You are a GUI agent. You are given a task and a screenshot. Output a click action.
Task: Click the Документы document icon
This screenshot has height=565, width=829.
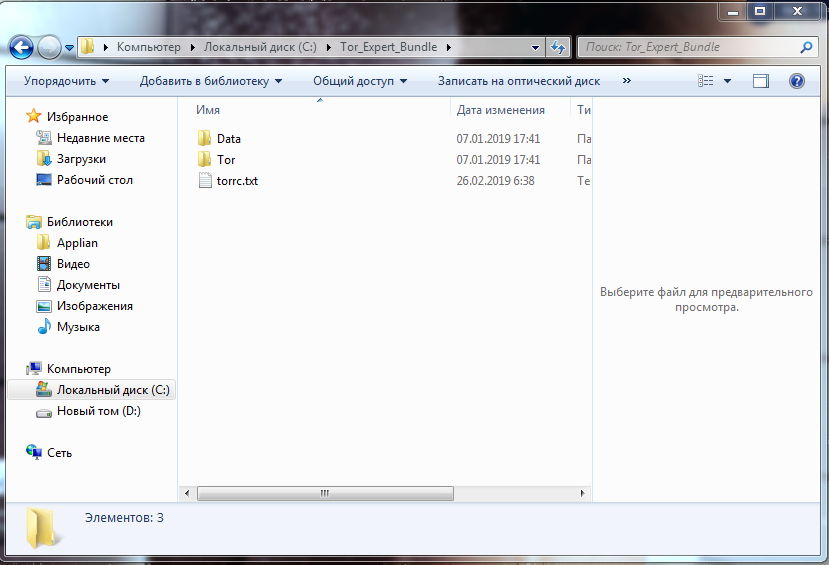click(44, 284)
